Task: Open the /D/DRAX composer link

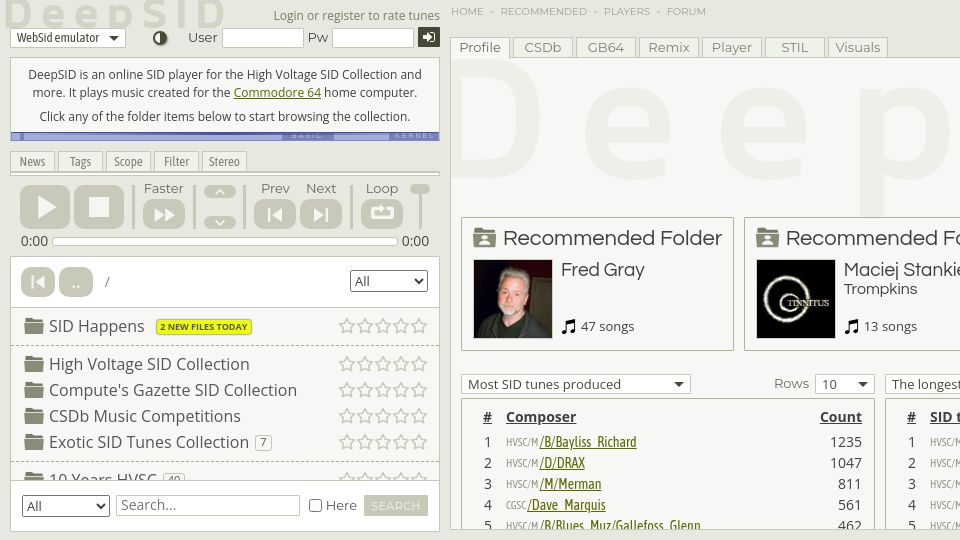Action: click(562, 463)
